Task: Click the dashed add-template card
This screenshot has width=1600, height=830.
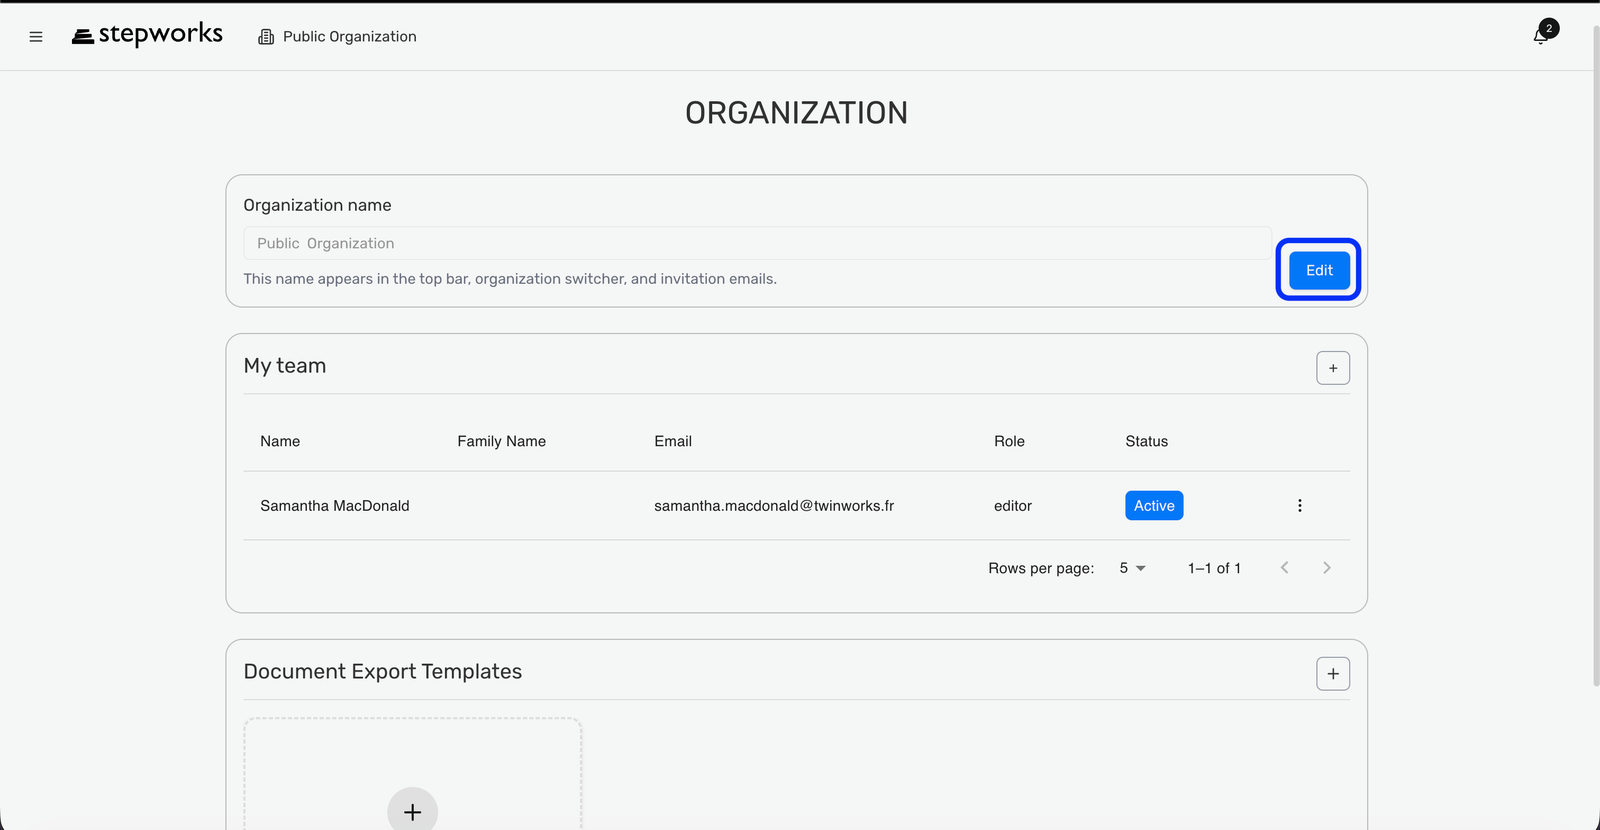Action: point(413,774)
